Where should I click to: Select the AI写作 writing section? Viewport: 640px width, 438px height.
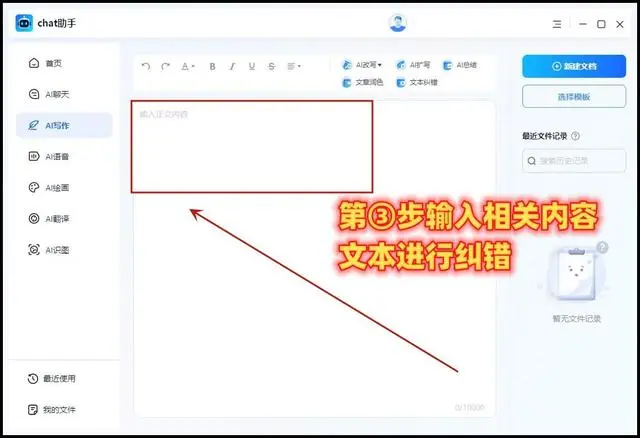(x=64, y=125)
